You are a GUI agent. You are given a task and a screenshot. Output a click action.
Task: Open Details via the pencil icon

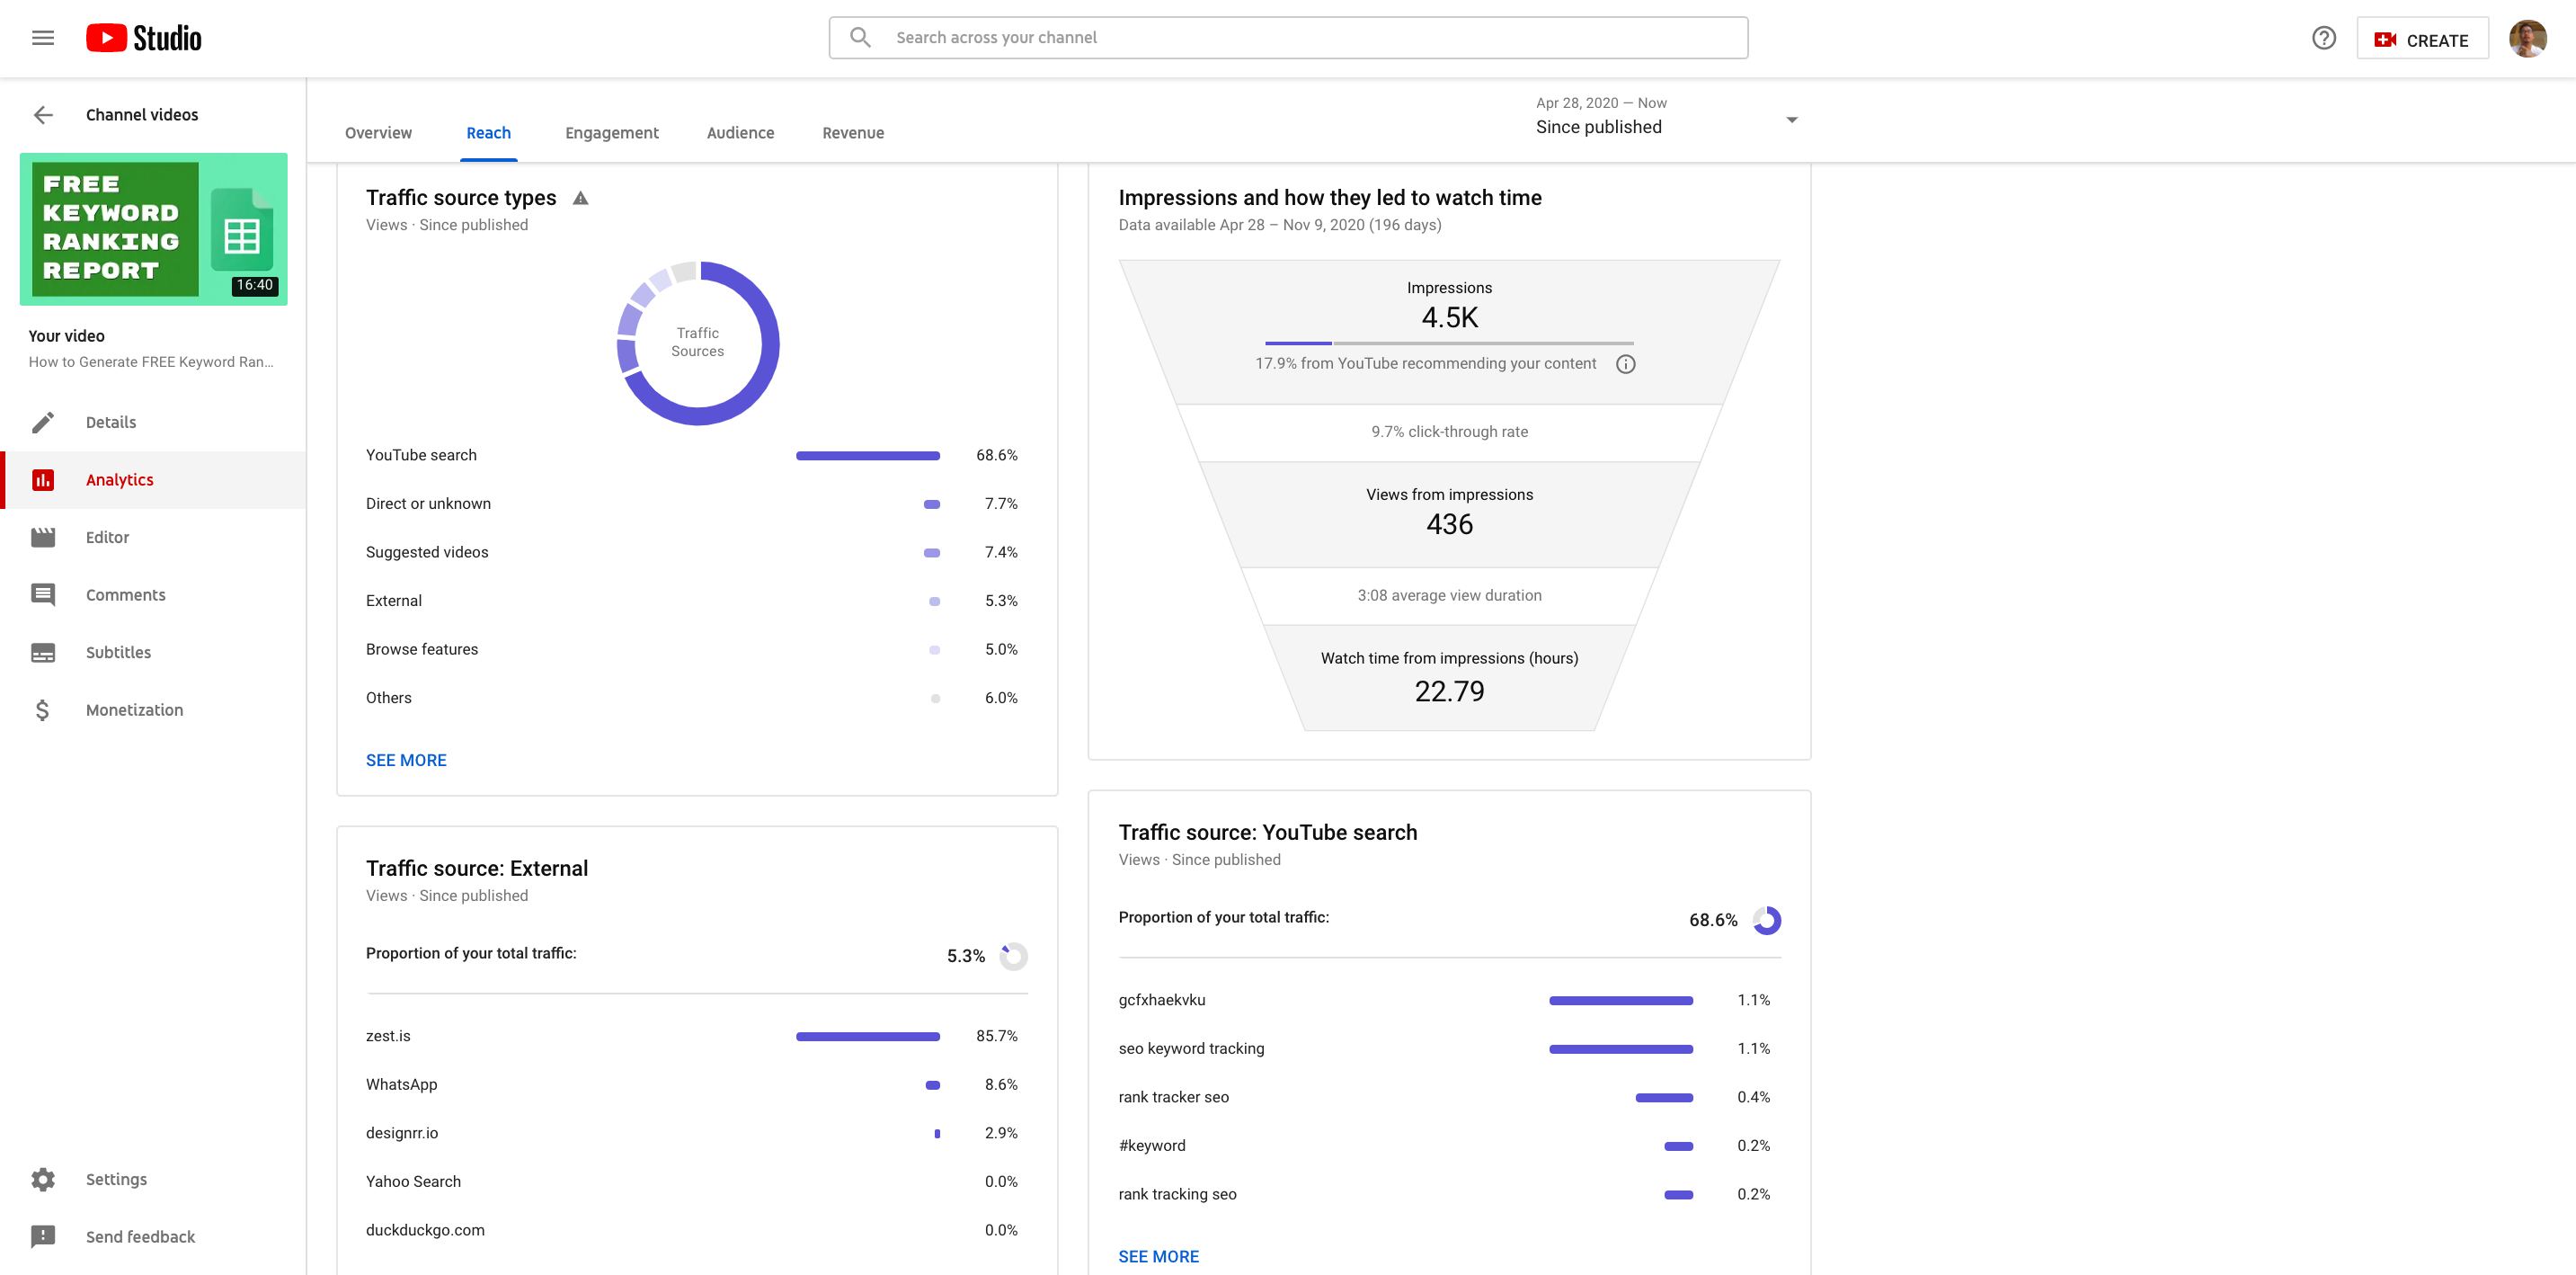(43, 422)
